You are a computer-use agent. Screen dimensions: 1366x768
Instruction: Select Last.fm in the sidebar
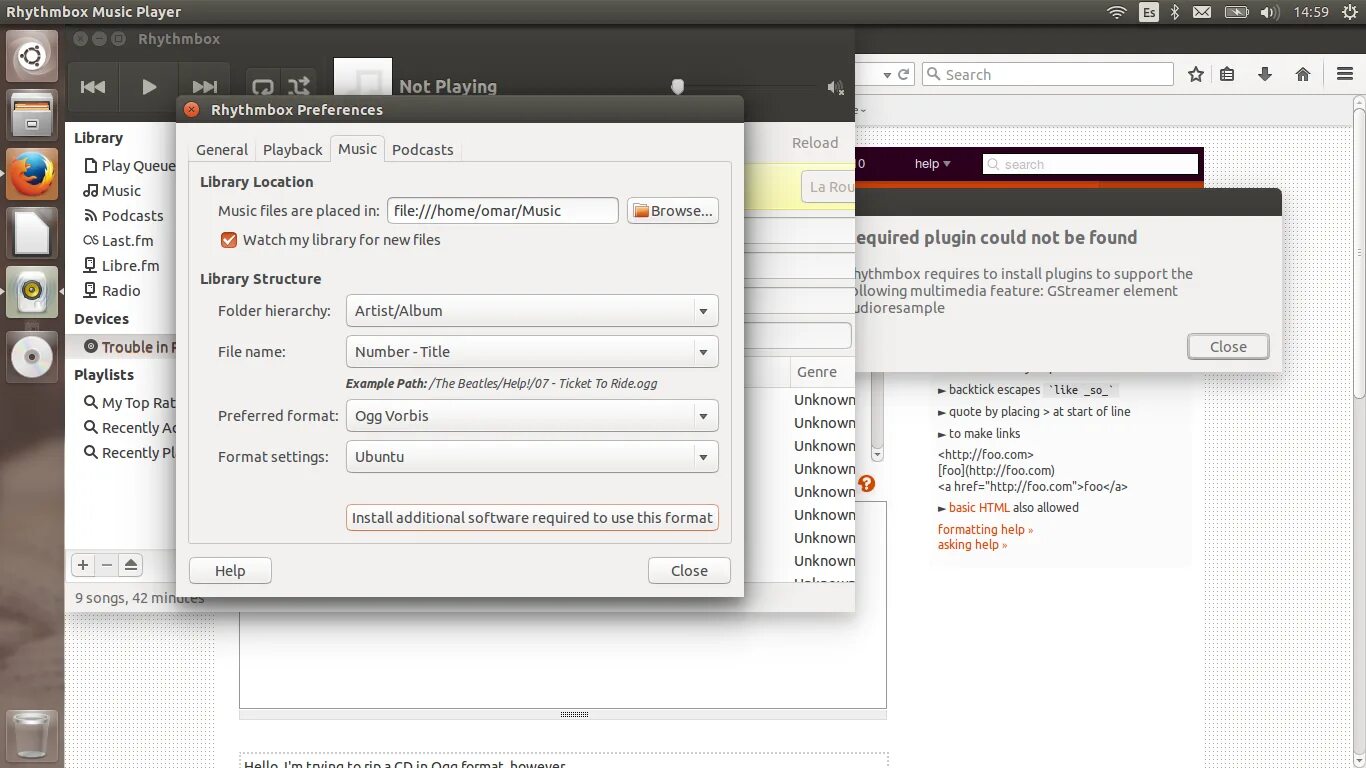pos(118,241)
